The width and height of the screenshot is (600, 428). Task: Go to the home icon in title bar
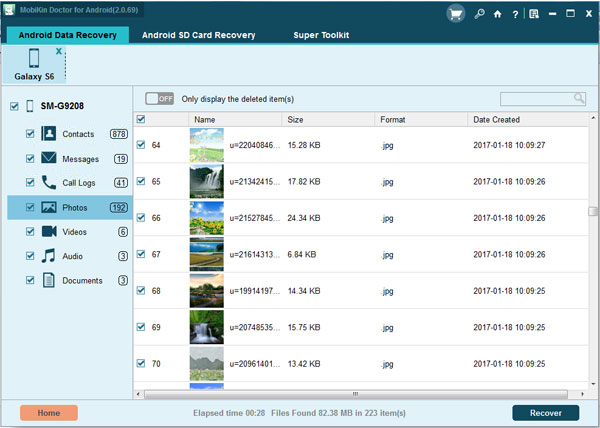coord(497,15)
